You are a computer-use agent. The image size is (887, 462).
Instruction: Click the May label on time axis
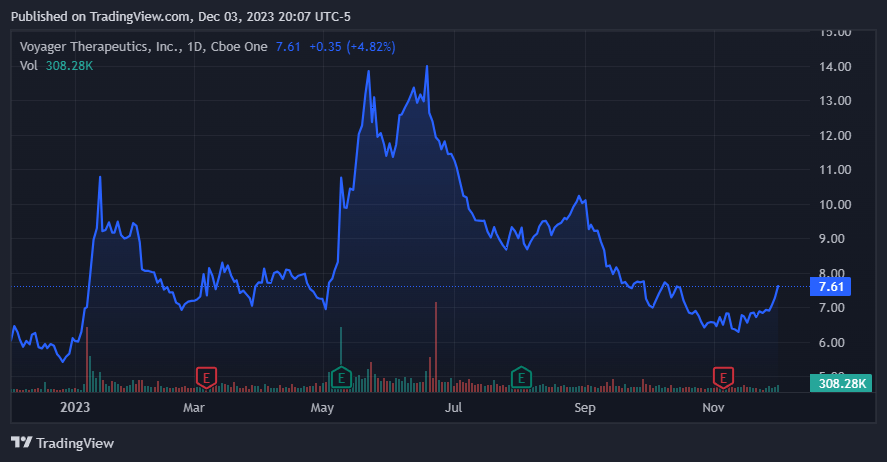click(x=322, y=408)
